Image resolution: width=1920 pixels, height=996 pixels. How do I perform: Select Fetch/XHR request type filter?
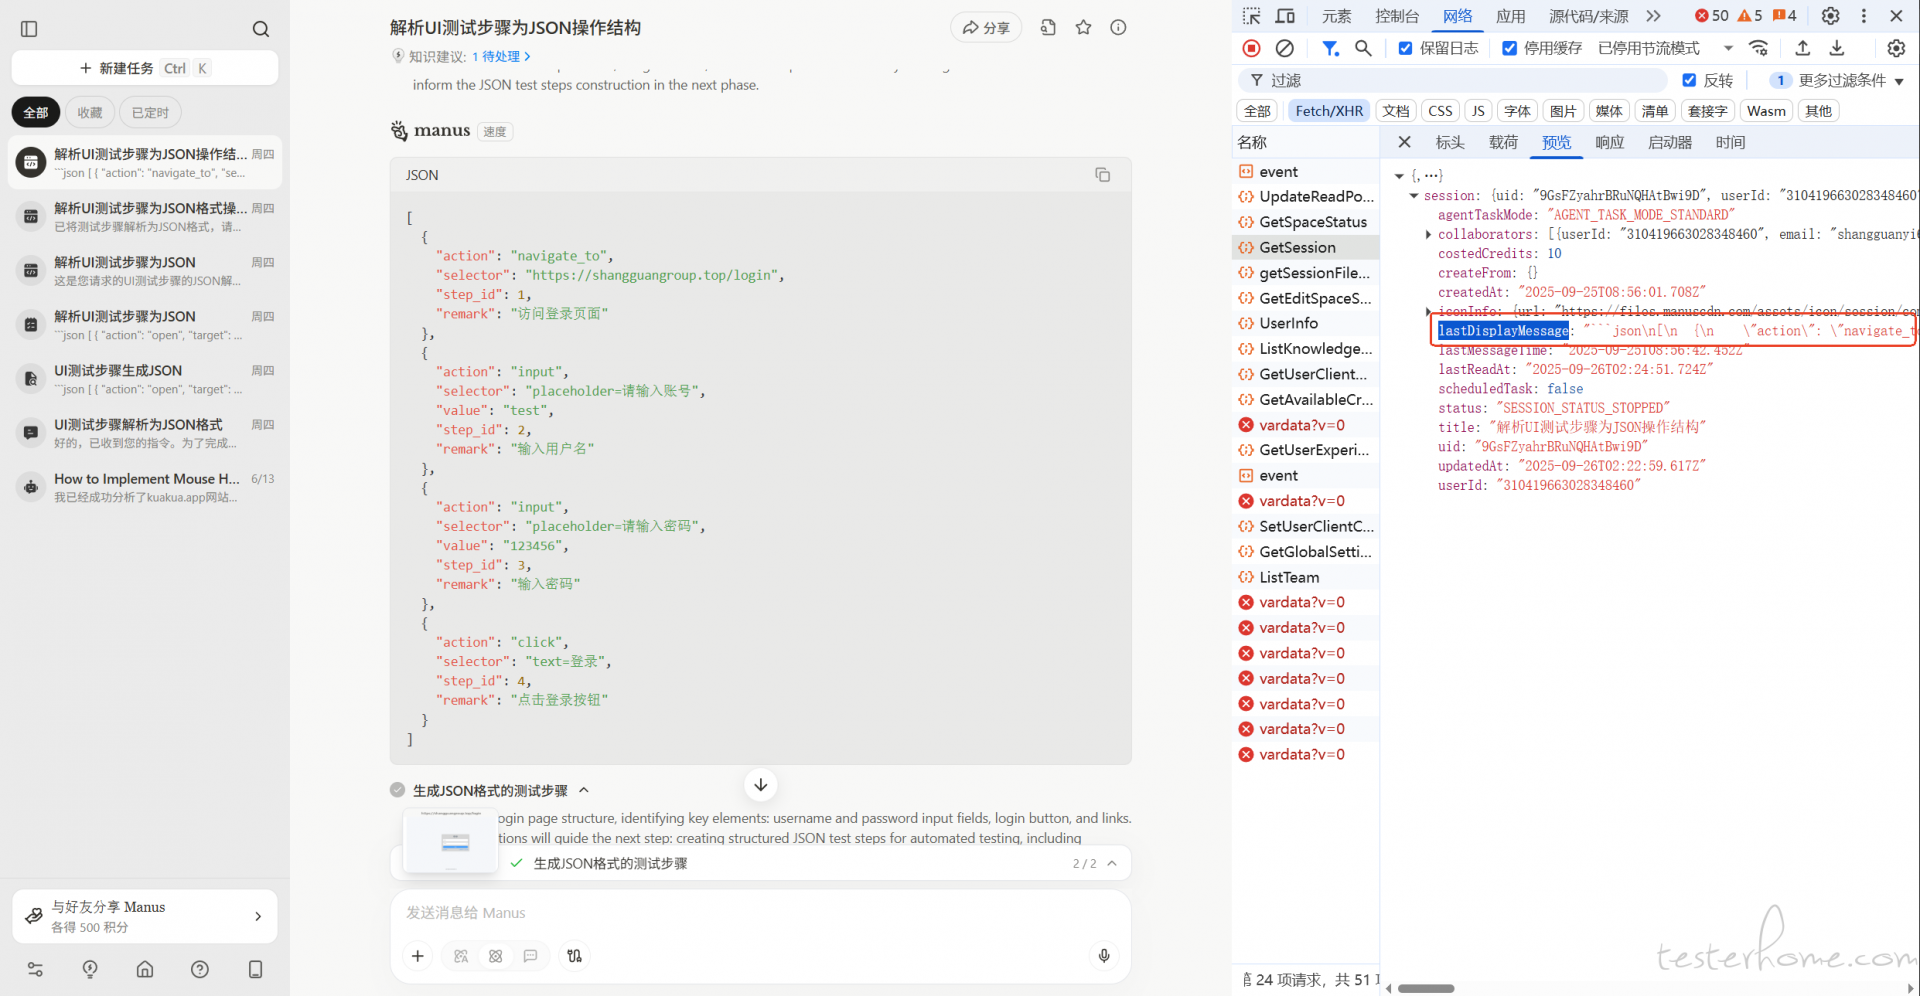1329,111
